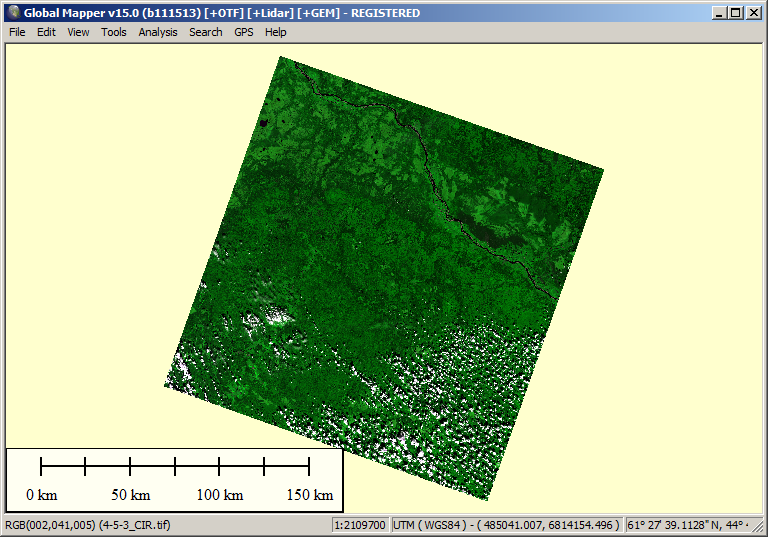Click the 1:2109700 scale field in status bar
The image size is (768, 537).
(360, 525)
